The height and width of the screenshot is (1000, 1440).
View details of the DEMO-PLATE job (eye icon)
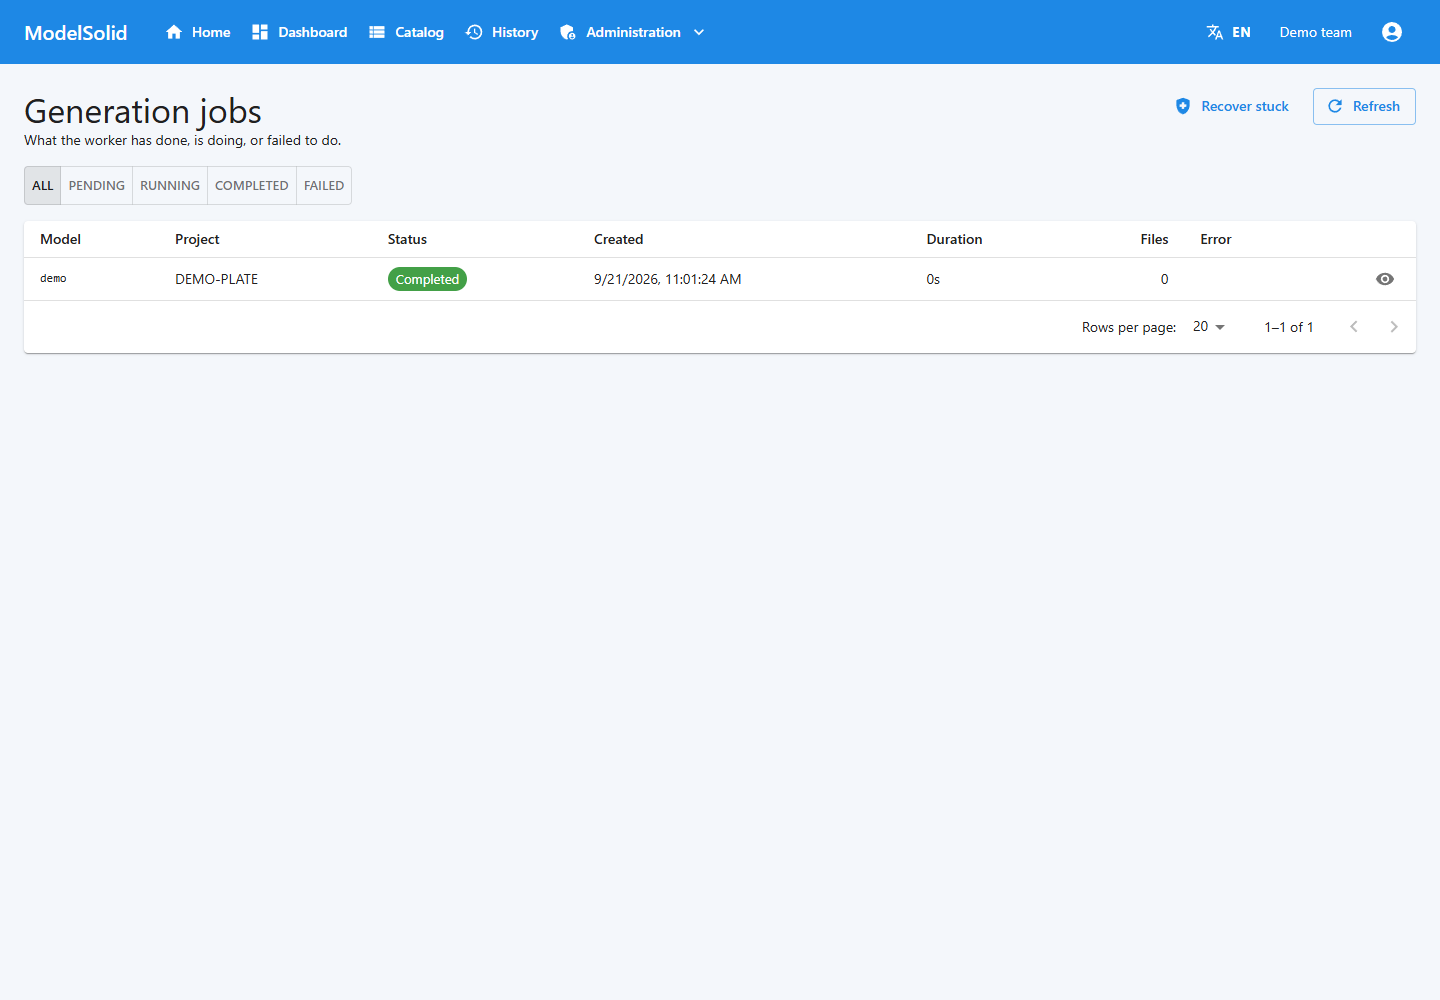1385,279
